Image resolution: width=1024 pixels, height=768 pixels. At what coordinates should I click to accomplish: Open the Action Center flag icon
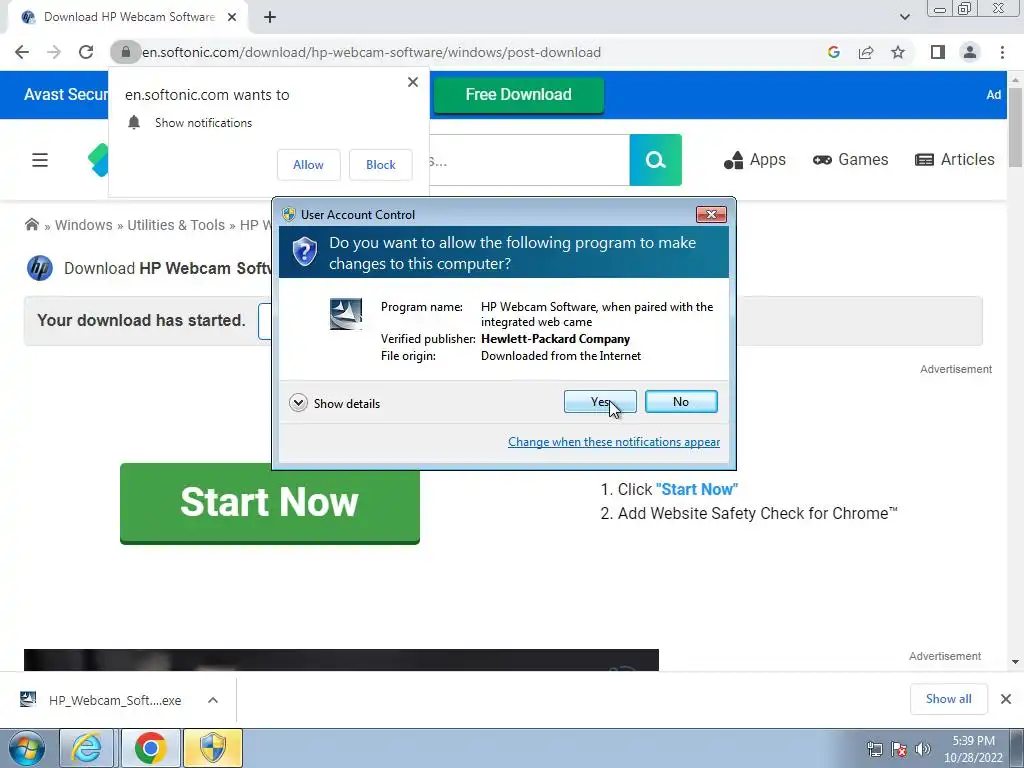click(x=899, y=749)
